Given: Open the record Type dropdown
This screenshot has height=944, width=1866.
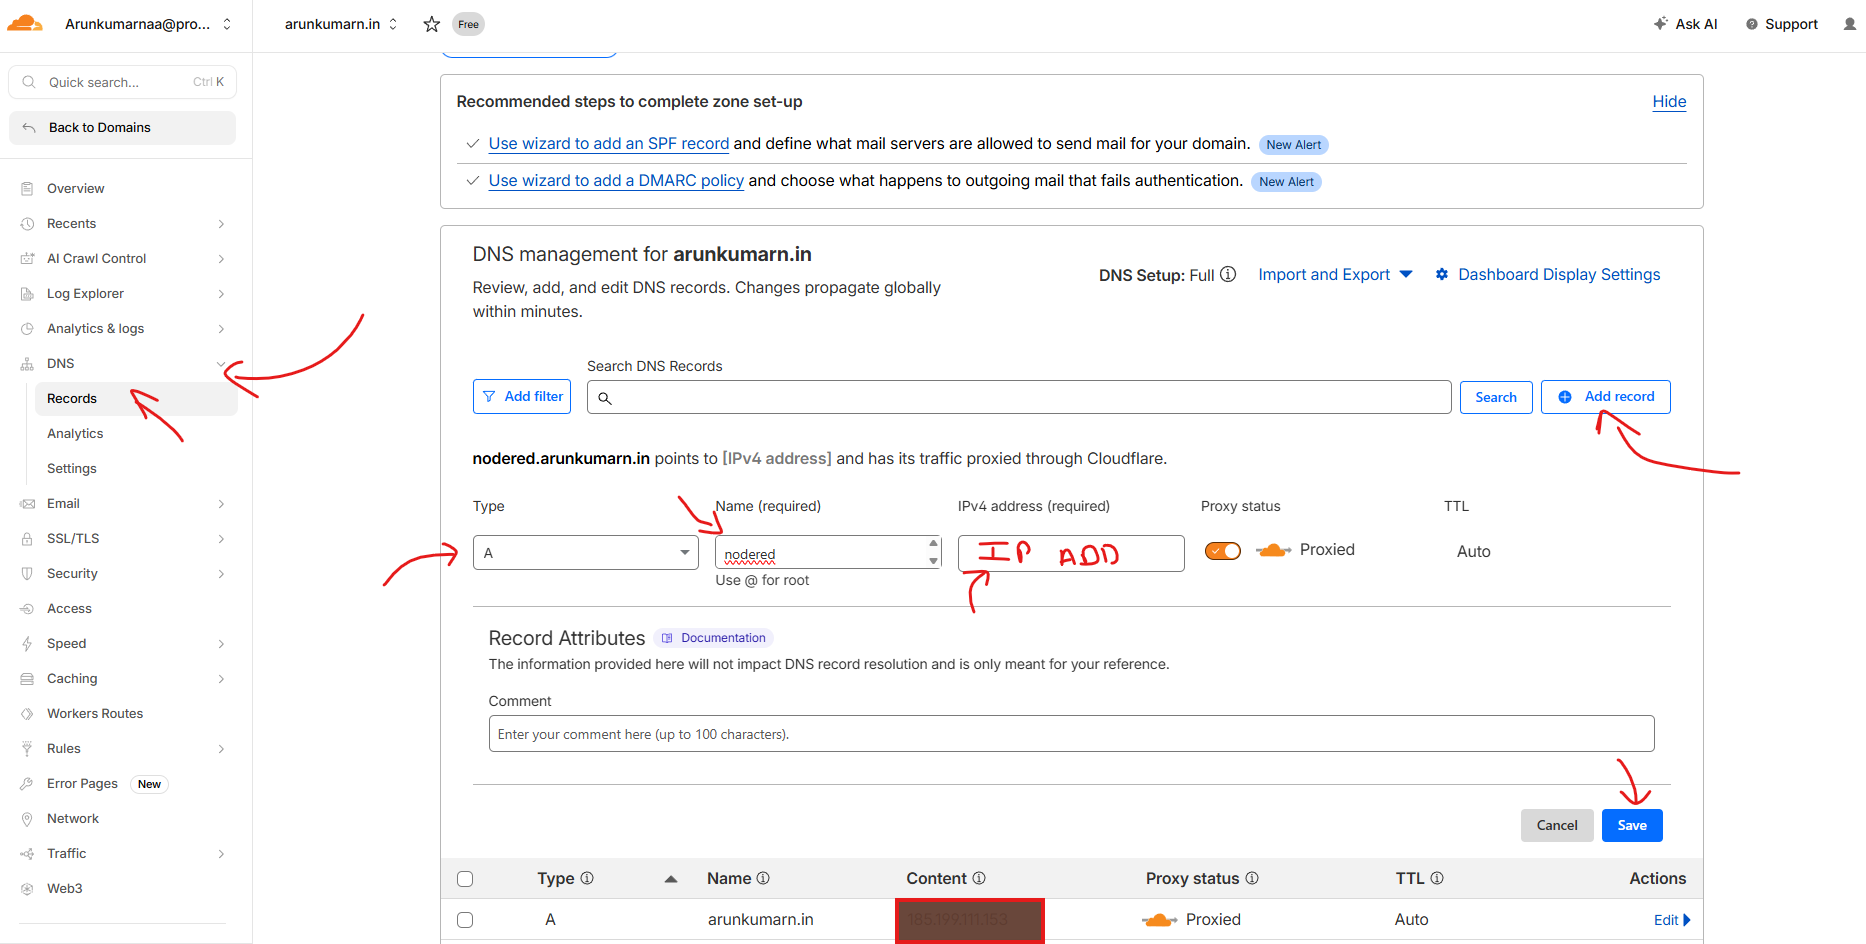Looking at the screenshot, I should [585, 552].
